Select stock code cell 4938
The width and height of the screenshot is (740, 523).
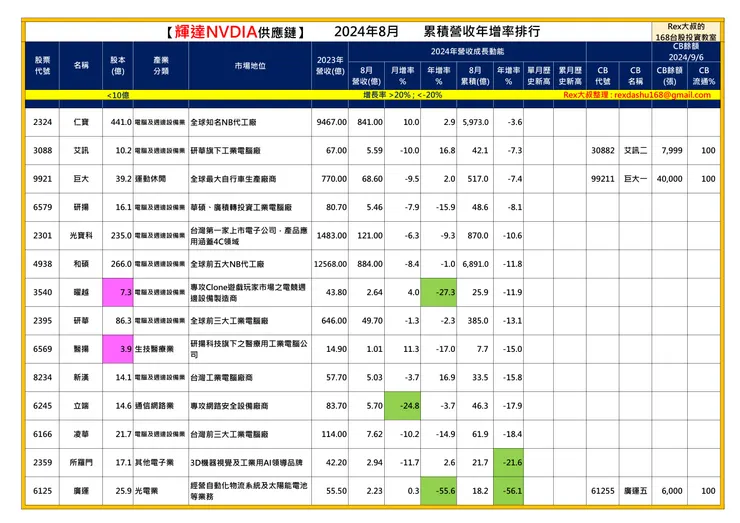[42, 264]
